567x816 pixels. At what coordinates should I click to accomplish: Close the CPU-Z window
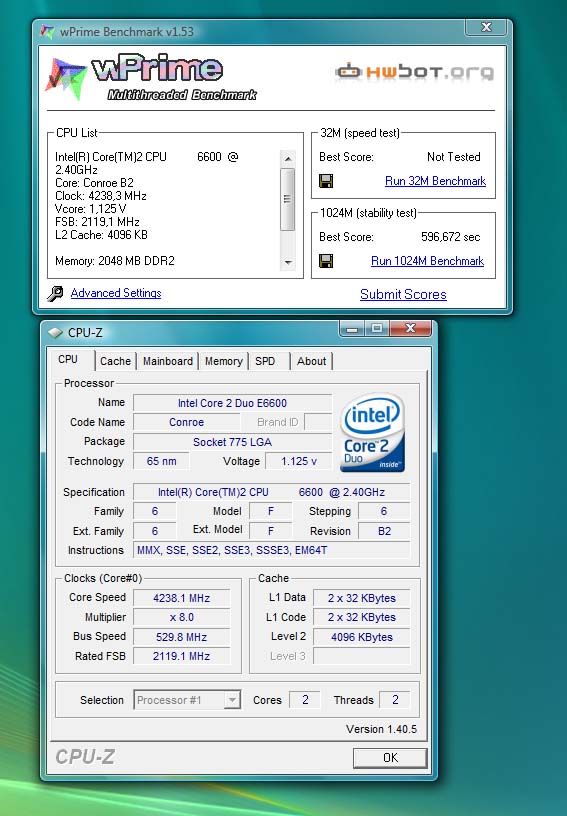tap(410, 328)
